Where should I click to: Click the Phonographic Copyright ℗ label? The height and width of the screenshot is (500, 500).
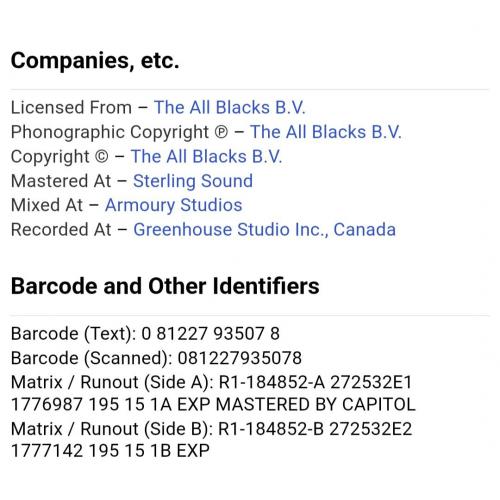click(x=119, y=132)
